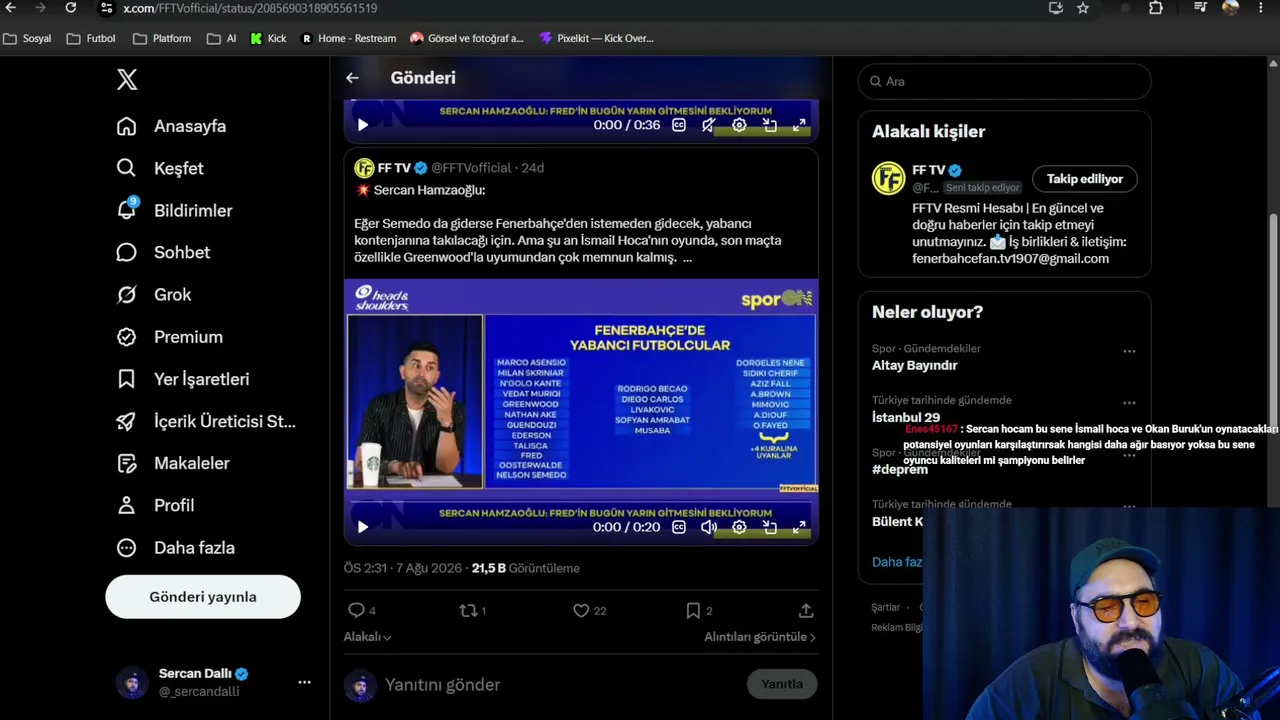Screen dimensions: 1280x720
Task: Open the Kick bookmark
Action: pyautogui.click(x=268, y=39)
